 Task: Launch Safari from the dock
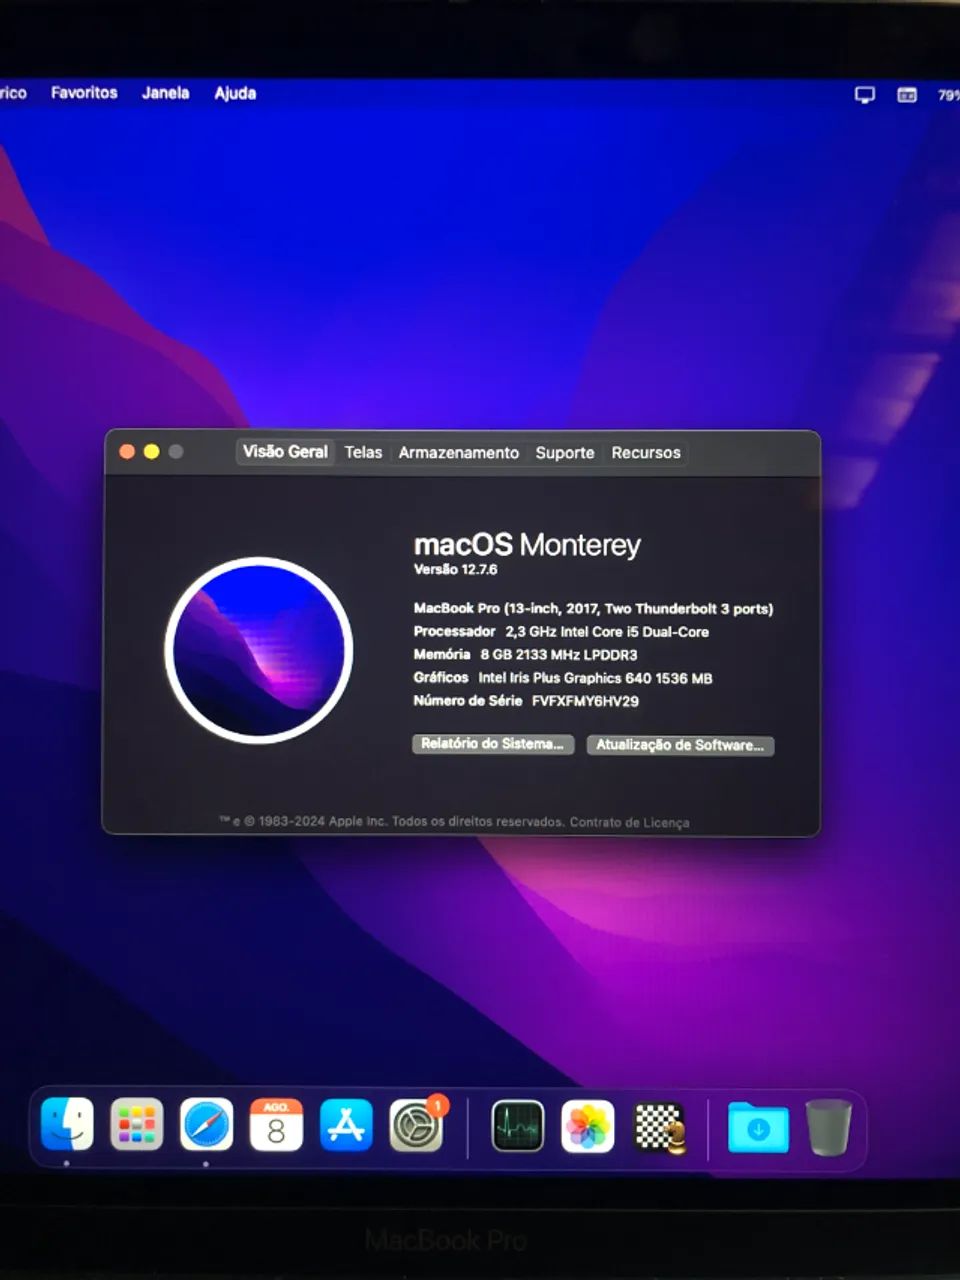(207, 1125)
